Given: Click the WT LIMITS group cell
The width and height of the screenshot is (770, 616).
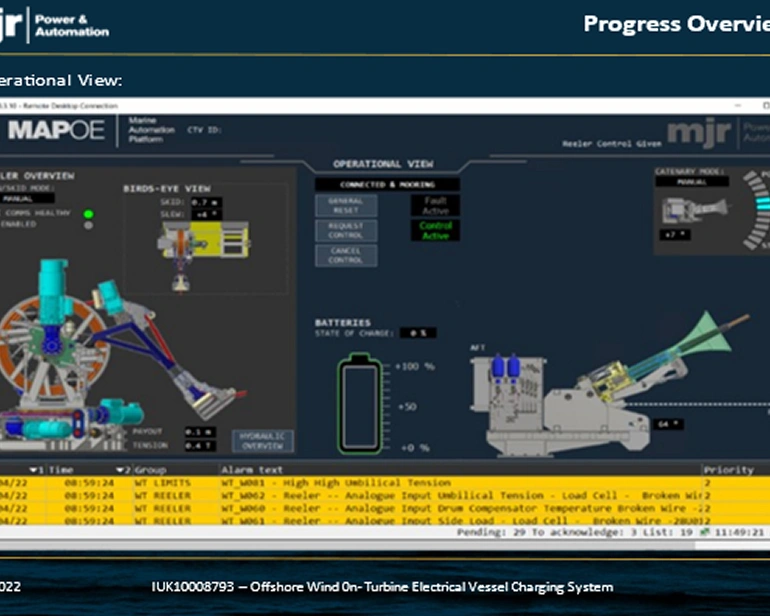Looking at the screenshot, I should click(163, 483).
